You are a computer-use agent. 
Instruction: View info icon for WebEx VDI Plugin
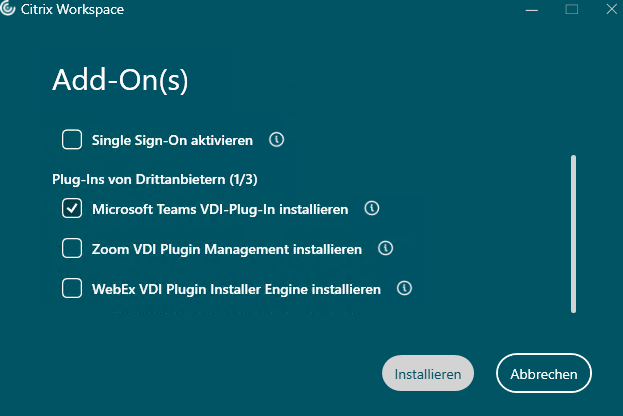coord(405,288)
